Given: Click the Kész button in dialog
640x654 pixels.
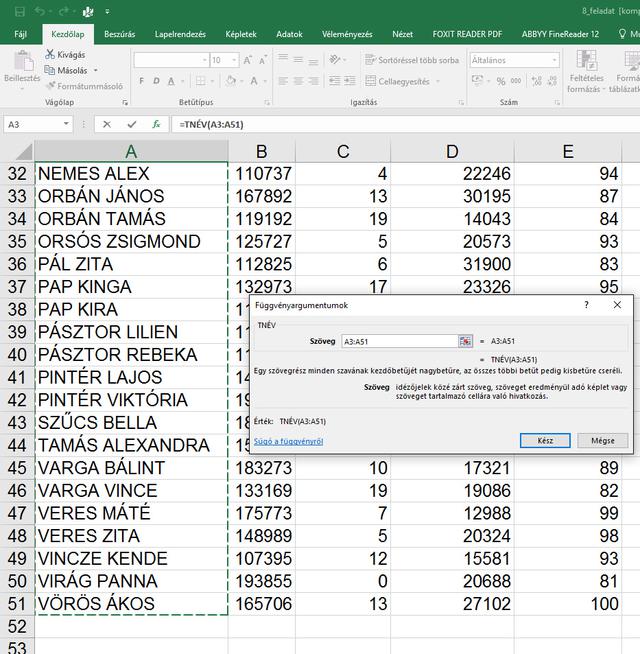Looking at the screenshot, I should pyautogui.click(x=545, y=440).
